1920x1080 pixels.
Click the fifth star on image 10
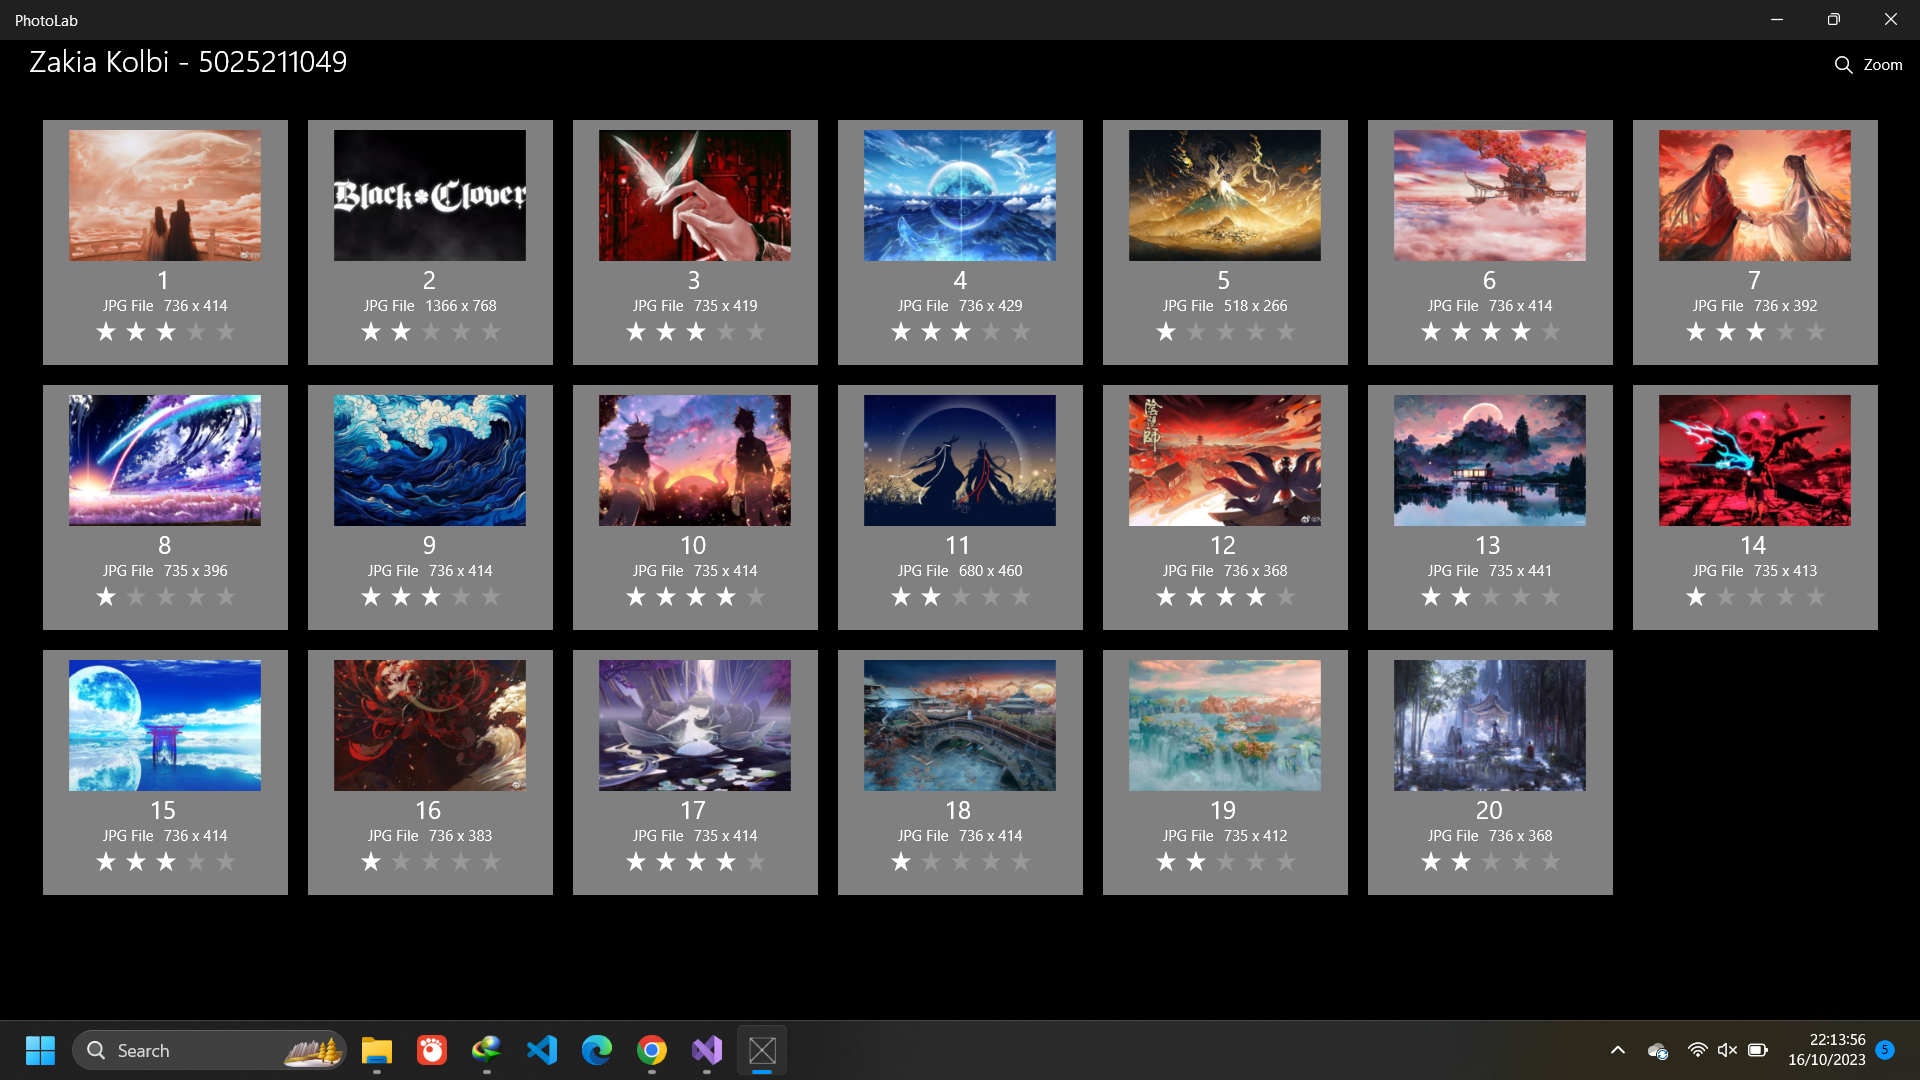coord(756,597)
